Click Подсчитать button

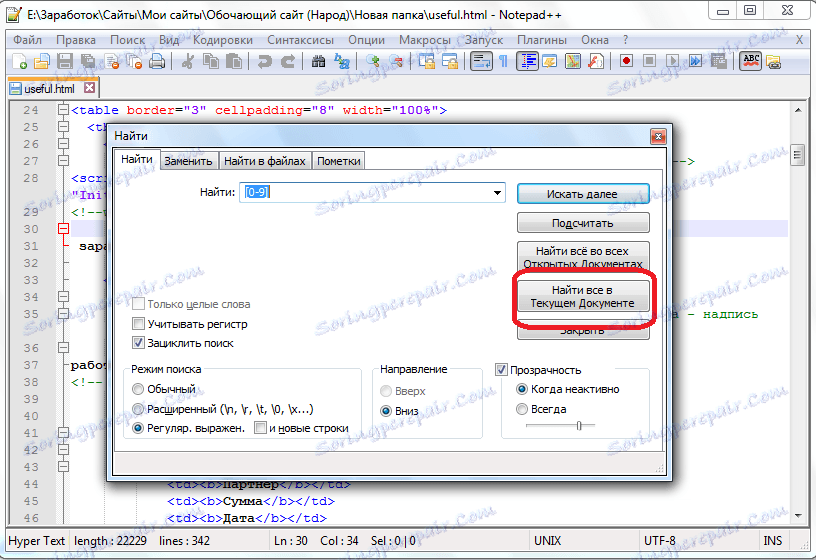click(583, 223)
